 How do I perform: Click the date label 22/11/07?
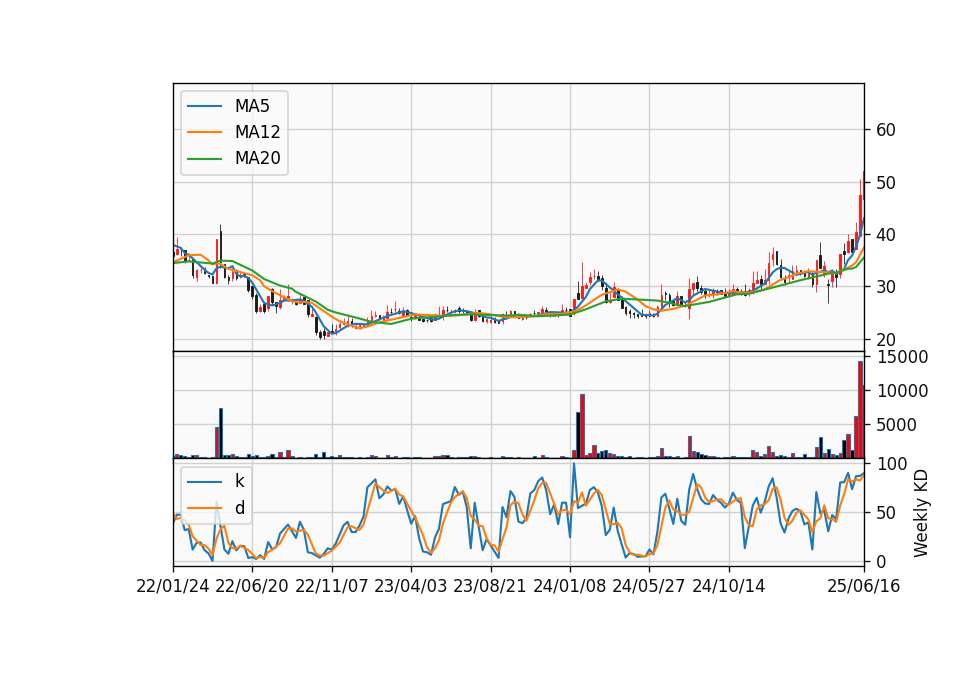tap(332, 586)
